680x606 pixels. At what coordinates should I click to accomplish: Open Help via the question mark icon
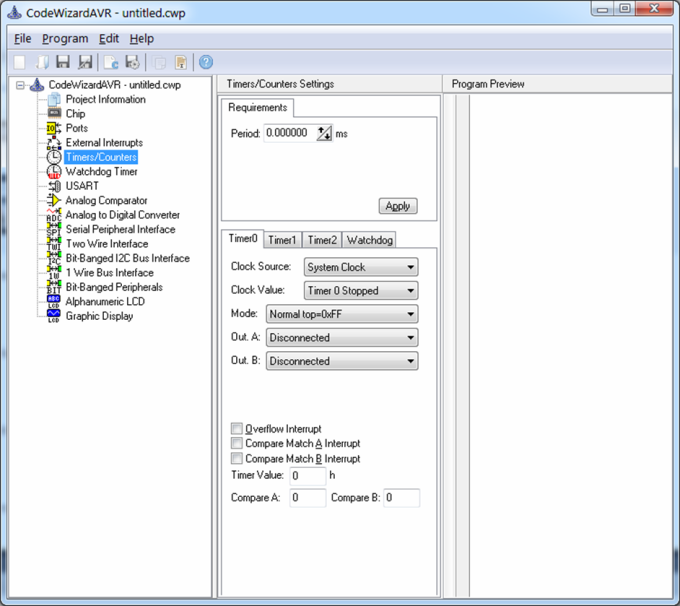[206, 62]
